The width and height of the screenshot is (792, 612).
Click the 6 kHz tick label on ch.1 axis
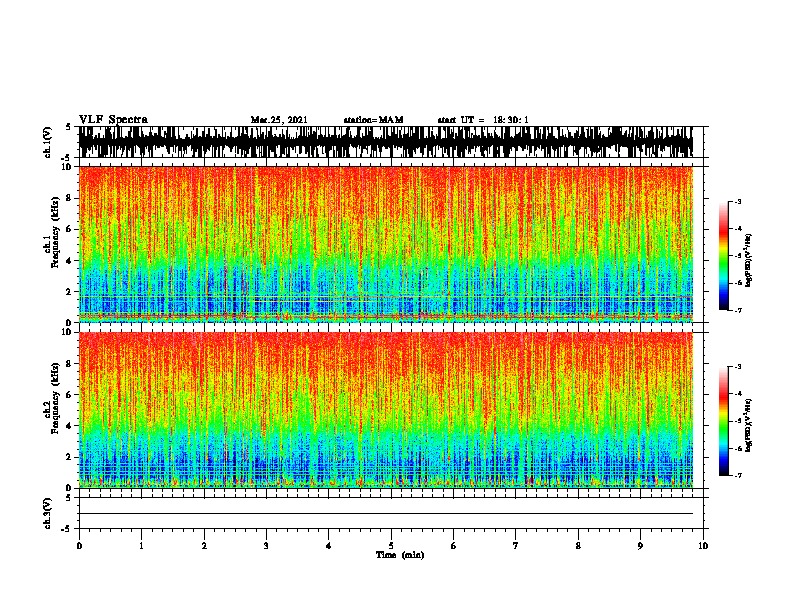click(x=70, y=229)
